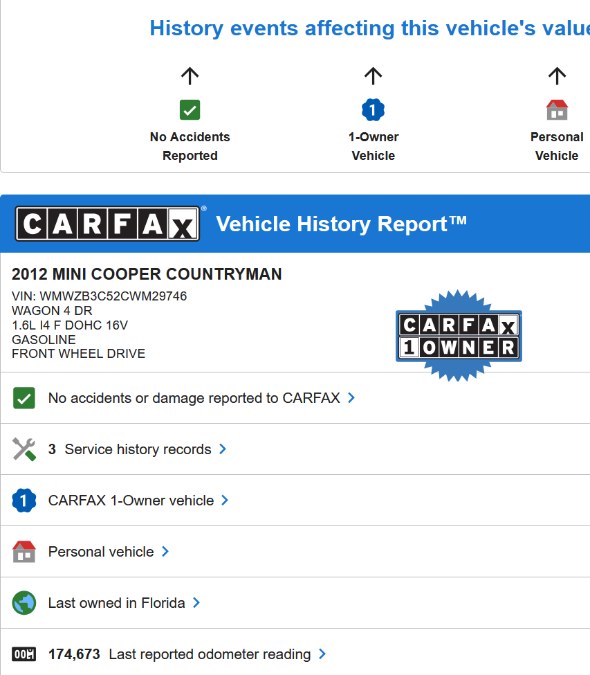This screenshot has width=590, height=675.
Task: Click the globe Last owned icon
Action: (24, 603)
